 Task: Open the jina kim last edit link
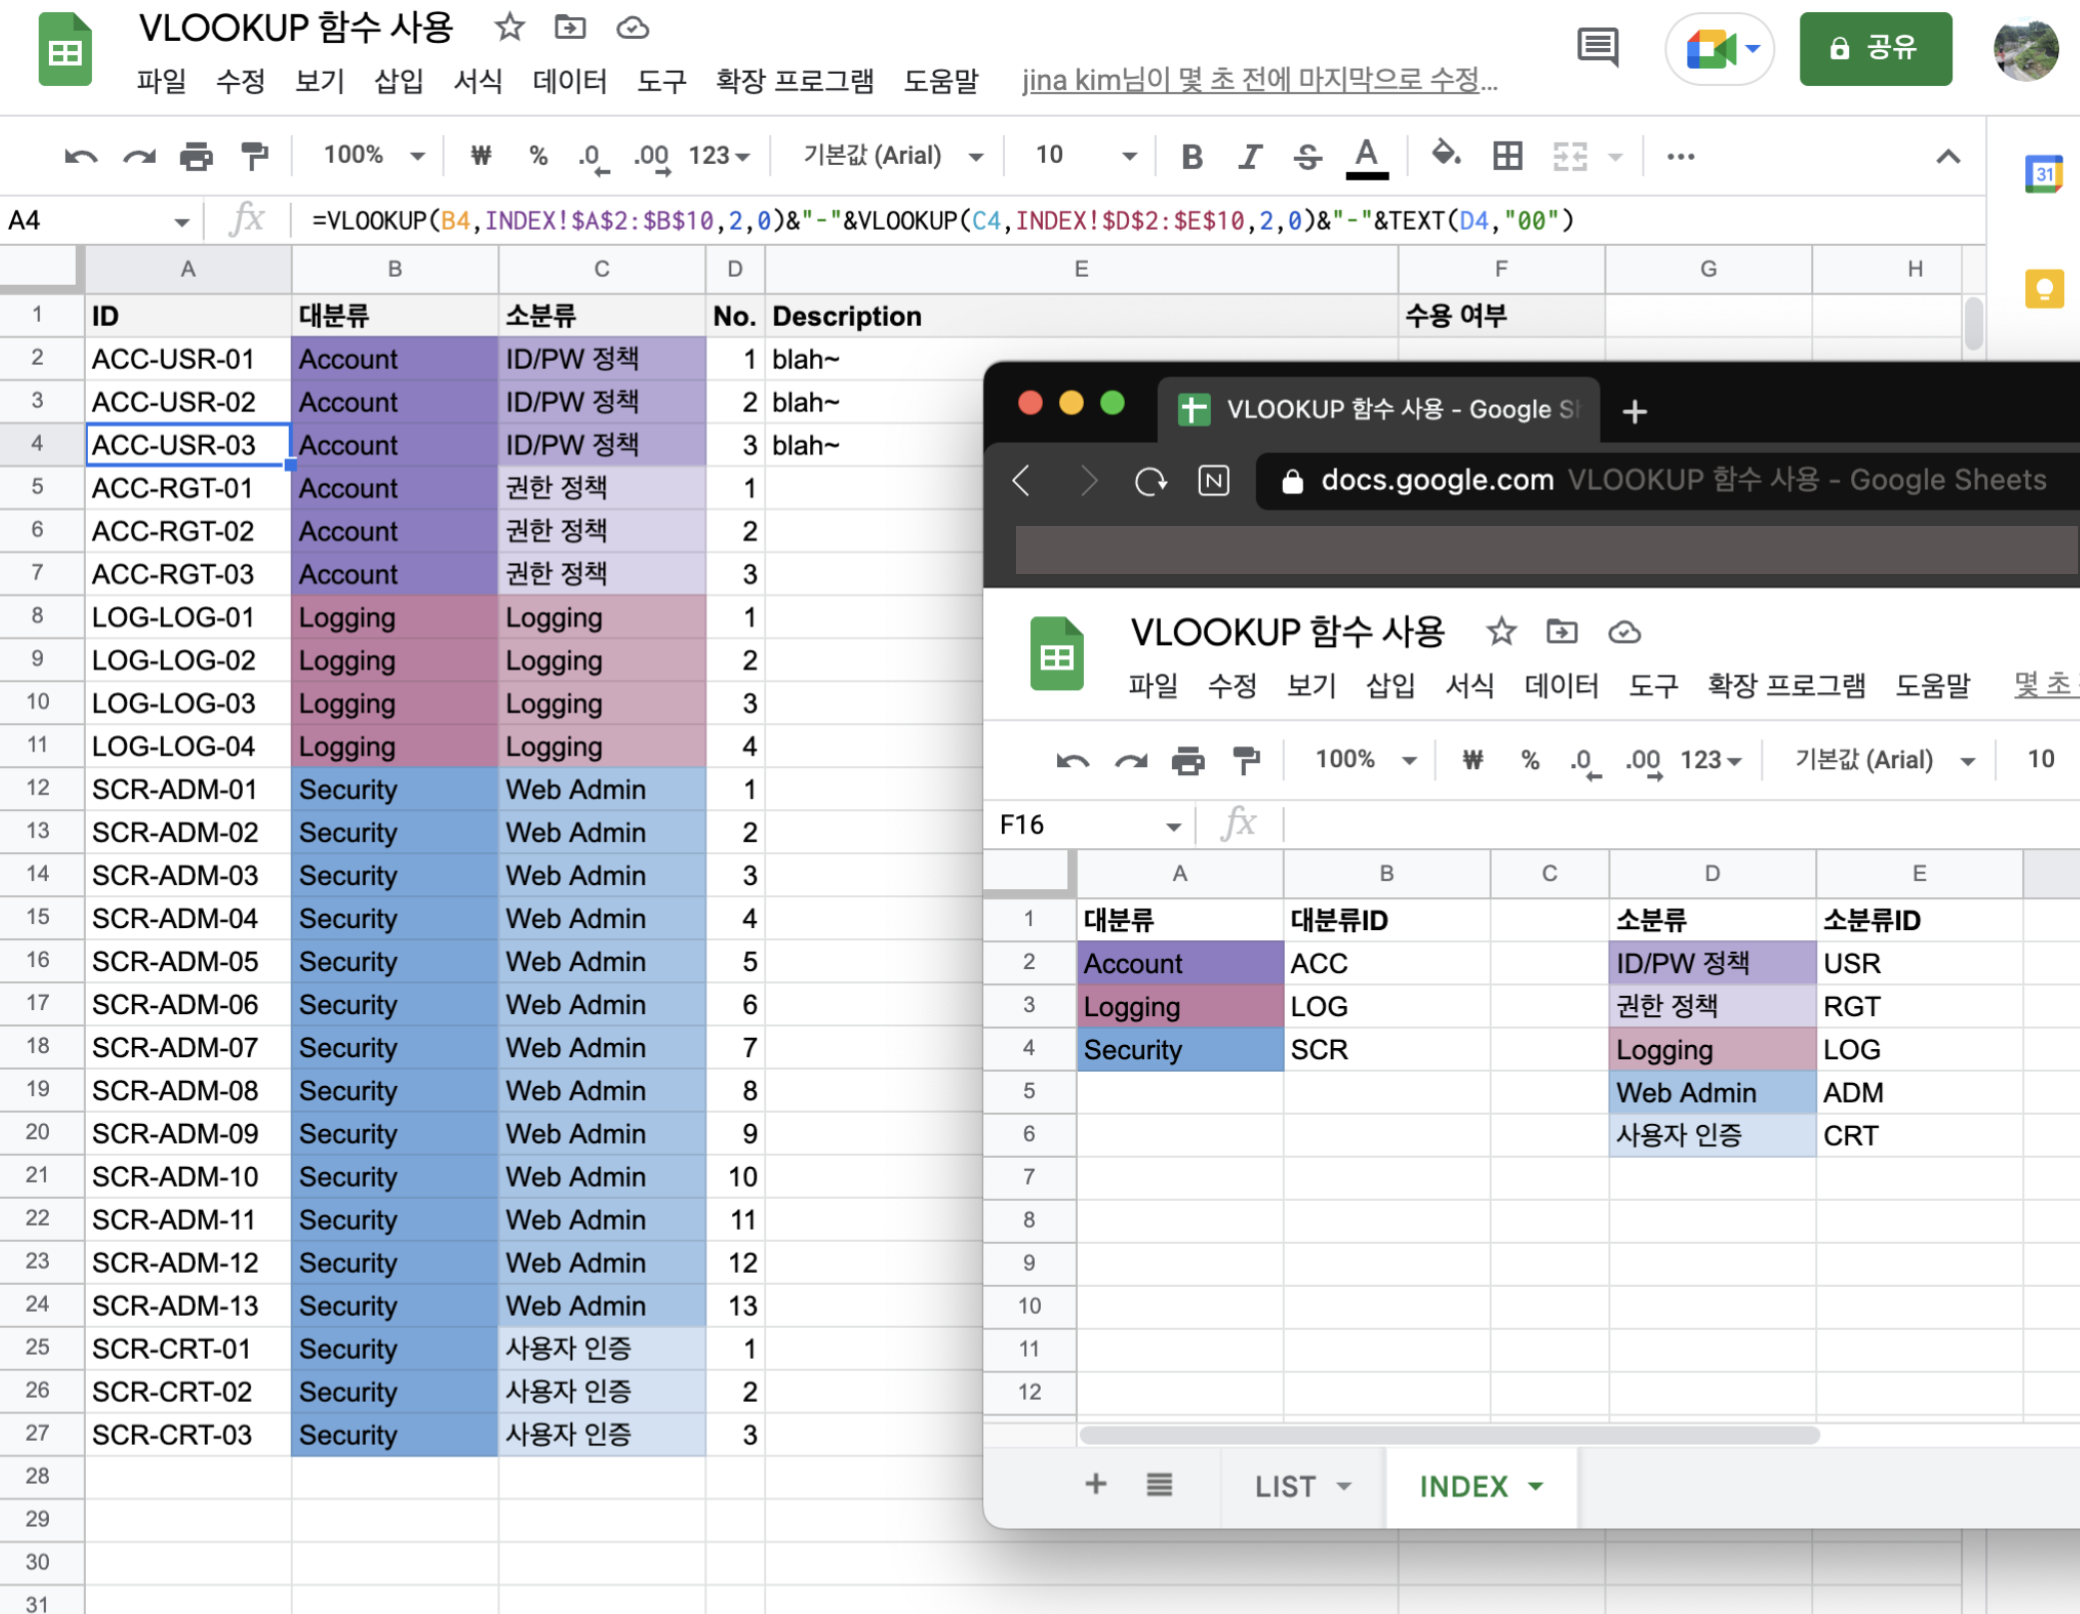coord(1259,80)
